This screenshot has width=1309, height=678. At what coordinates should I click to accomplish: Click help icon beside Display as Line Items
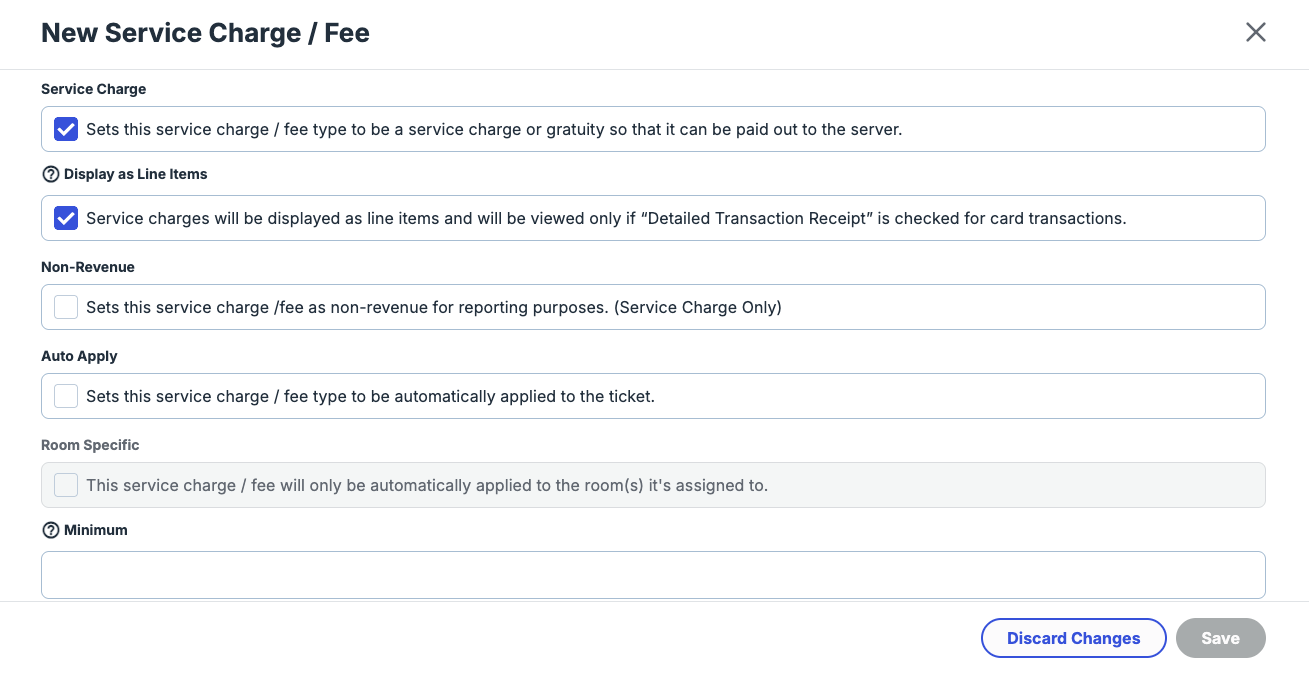(51, 174)
